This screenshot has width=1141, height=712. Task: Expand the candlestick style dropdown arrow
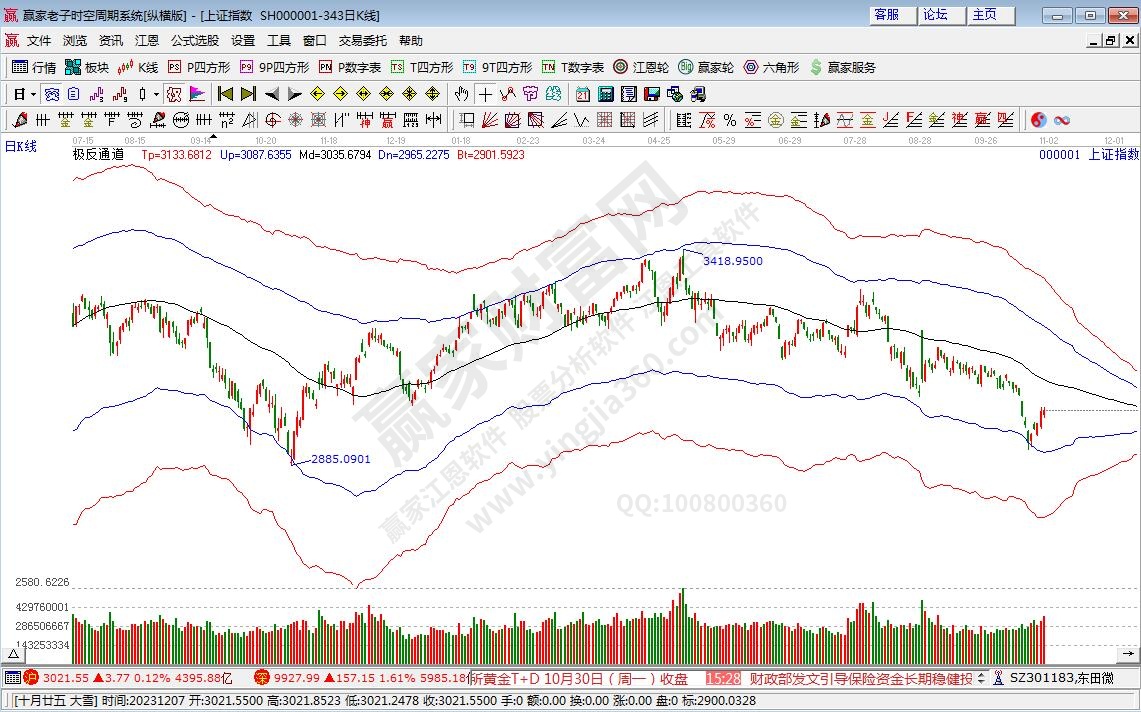coord(156,94)
